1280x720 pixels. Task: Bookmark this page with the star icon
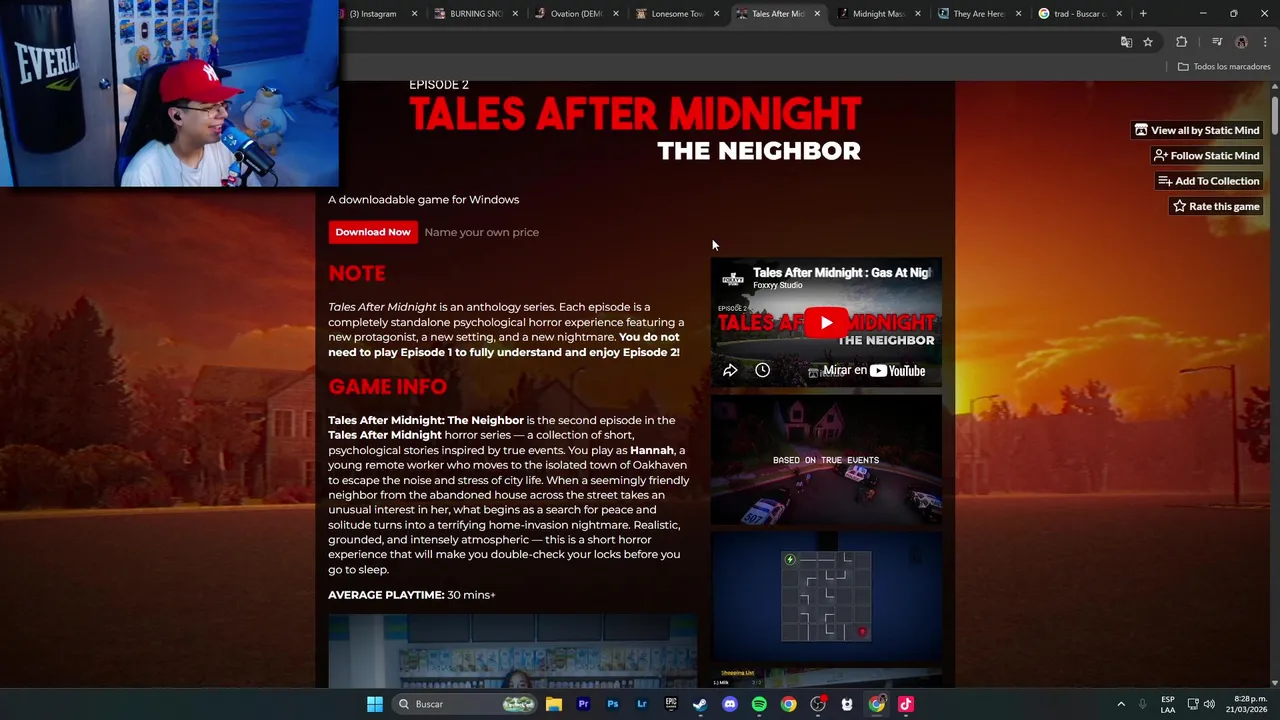click(x=1148, y=42)
